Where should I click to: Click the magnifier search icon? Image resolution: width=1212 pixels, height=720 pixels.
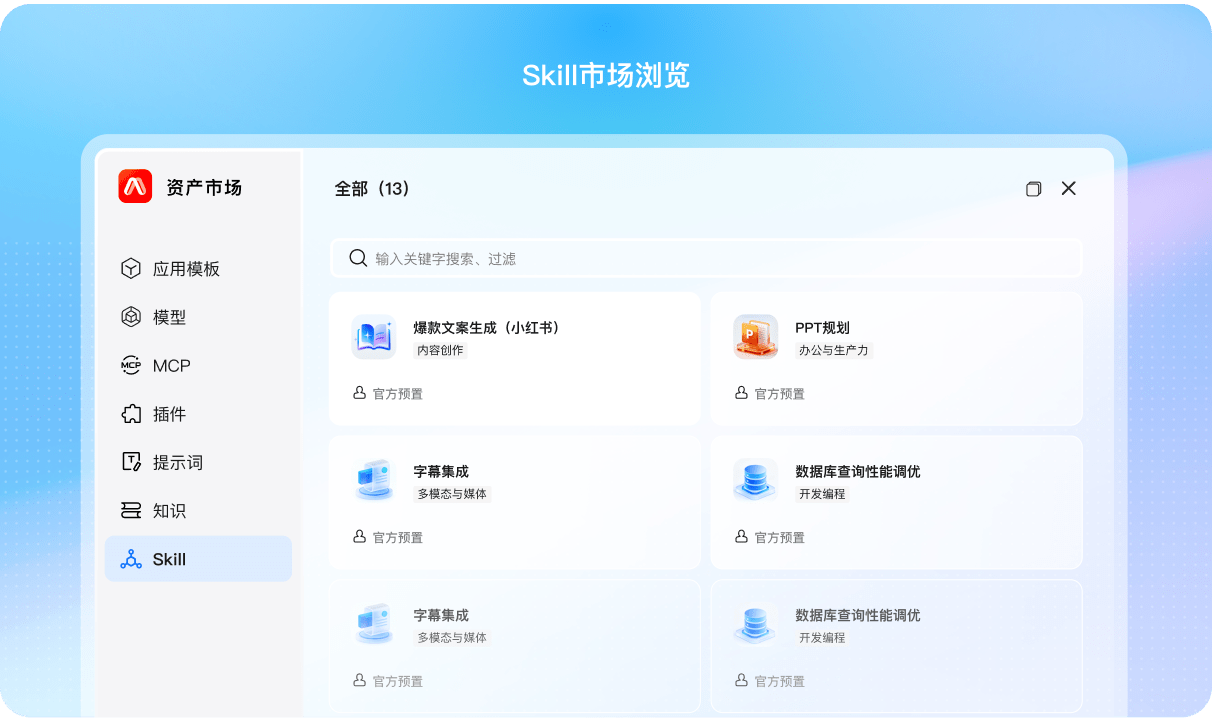pos(358,258)
